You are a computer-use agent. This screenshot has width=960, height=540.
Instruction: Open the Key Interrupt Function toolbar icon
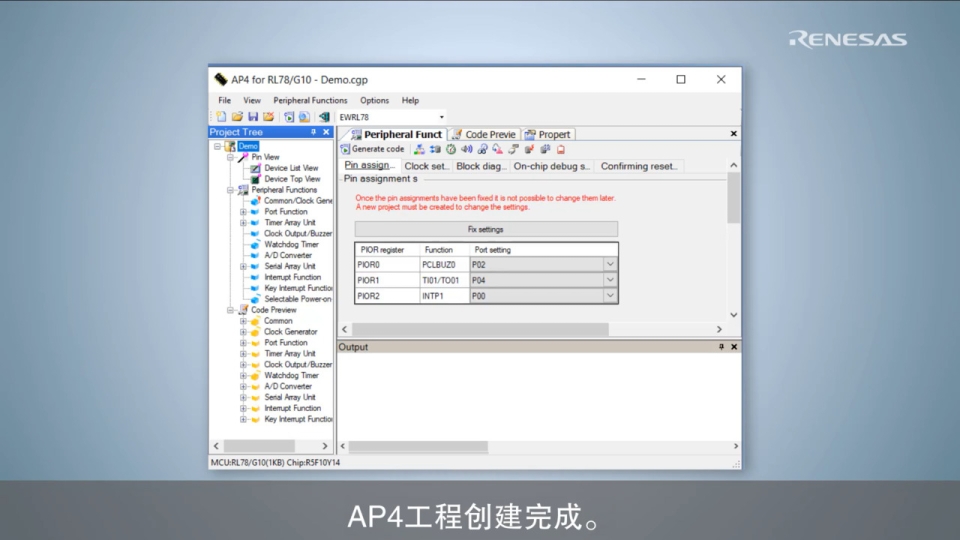coord(545,149)
